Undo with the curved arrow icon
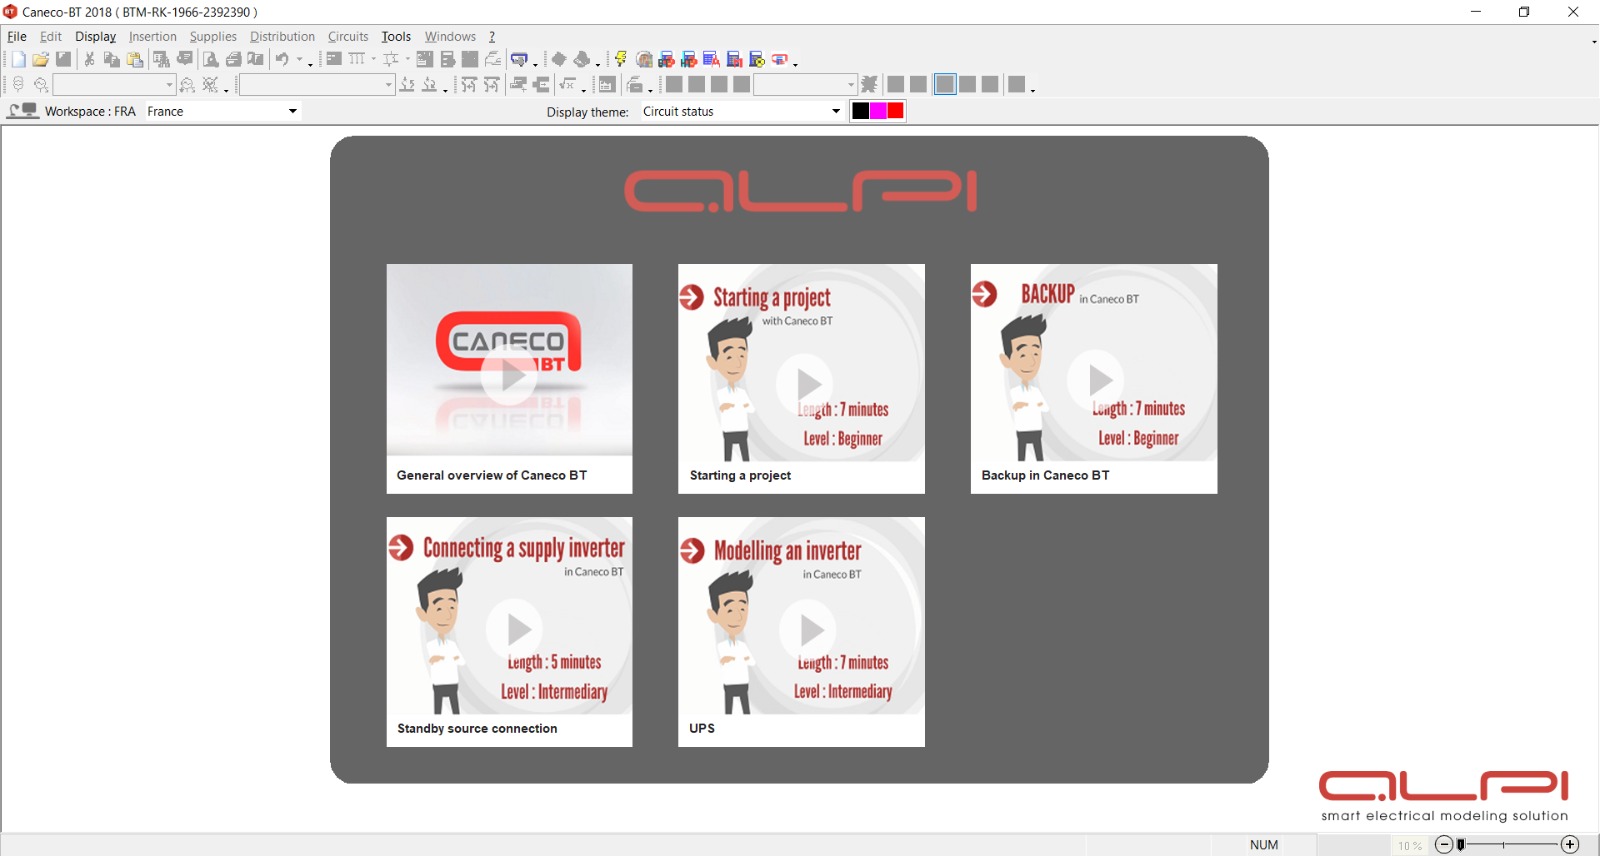Screen dimensions: 1600x856 pyautogui.click(x=283, y=60)
